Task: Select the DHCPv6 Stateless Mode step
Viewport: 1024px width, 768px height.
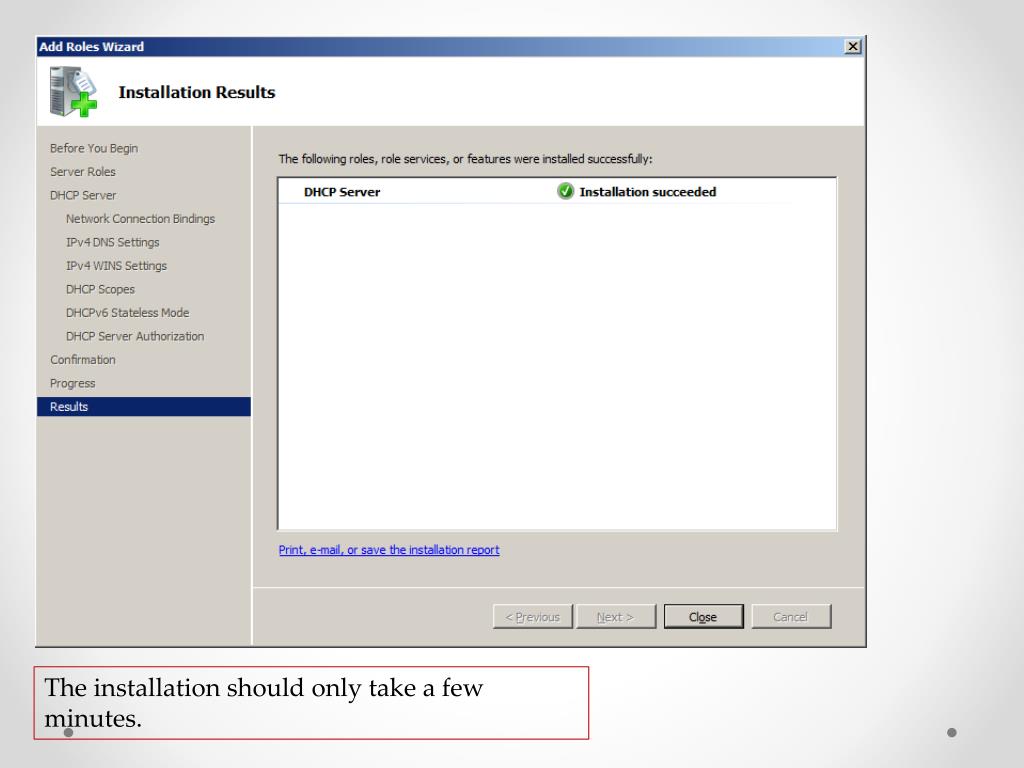Action: 127,313
